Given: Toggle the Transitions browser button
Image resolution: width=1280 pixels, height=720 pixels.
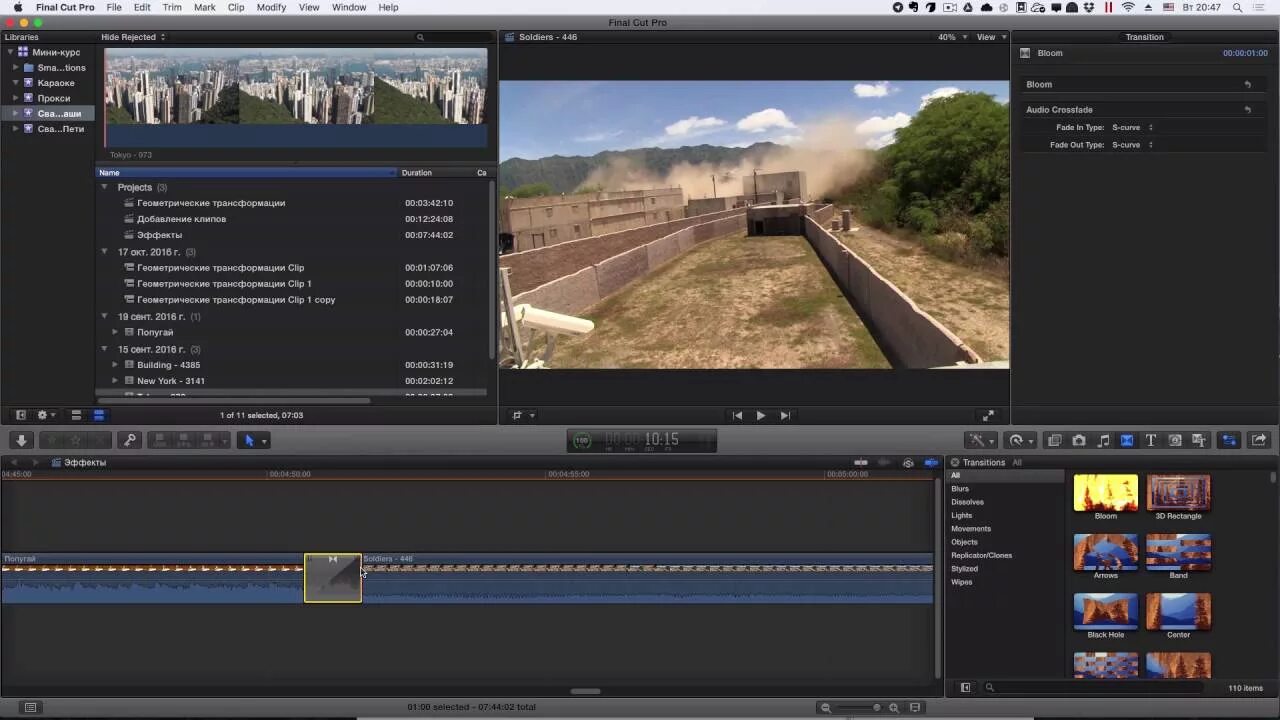Looking at the screenshot, I should pos(1127,440).
